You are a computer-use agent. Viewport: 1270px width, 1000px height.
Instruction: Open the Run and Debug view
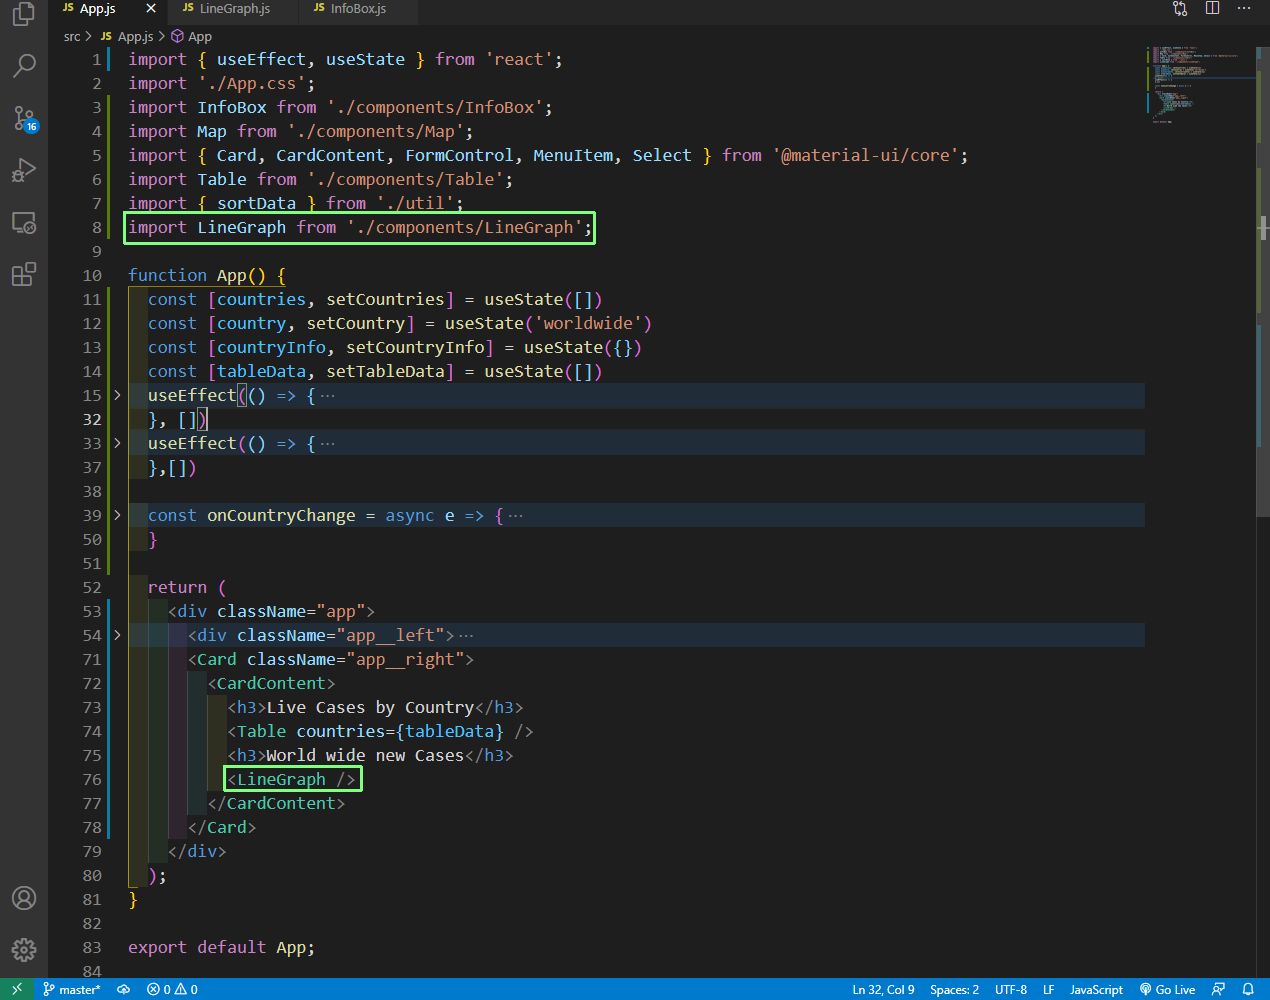[x=23, y=170]
